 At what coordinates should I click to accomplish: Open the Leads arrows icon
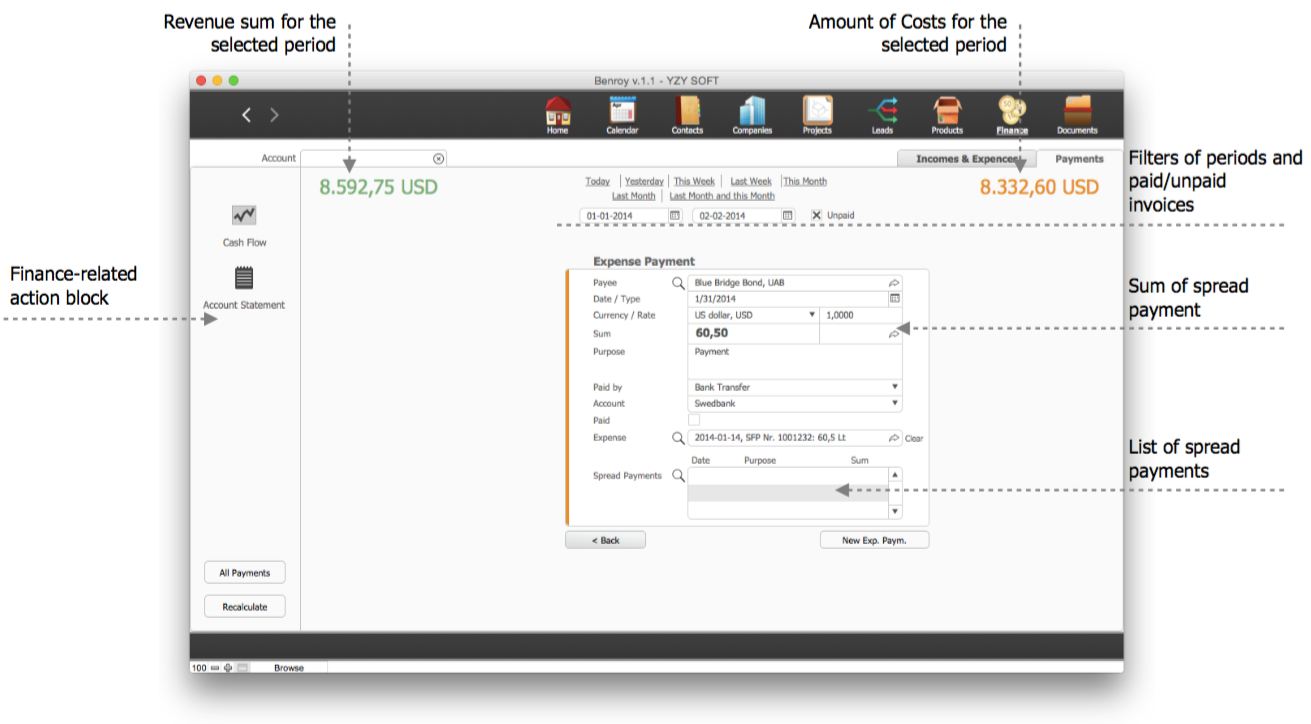tap(882, 112)
